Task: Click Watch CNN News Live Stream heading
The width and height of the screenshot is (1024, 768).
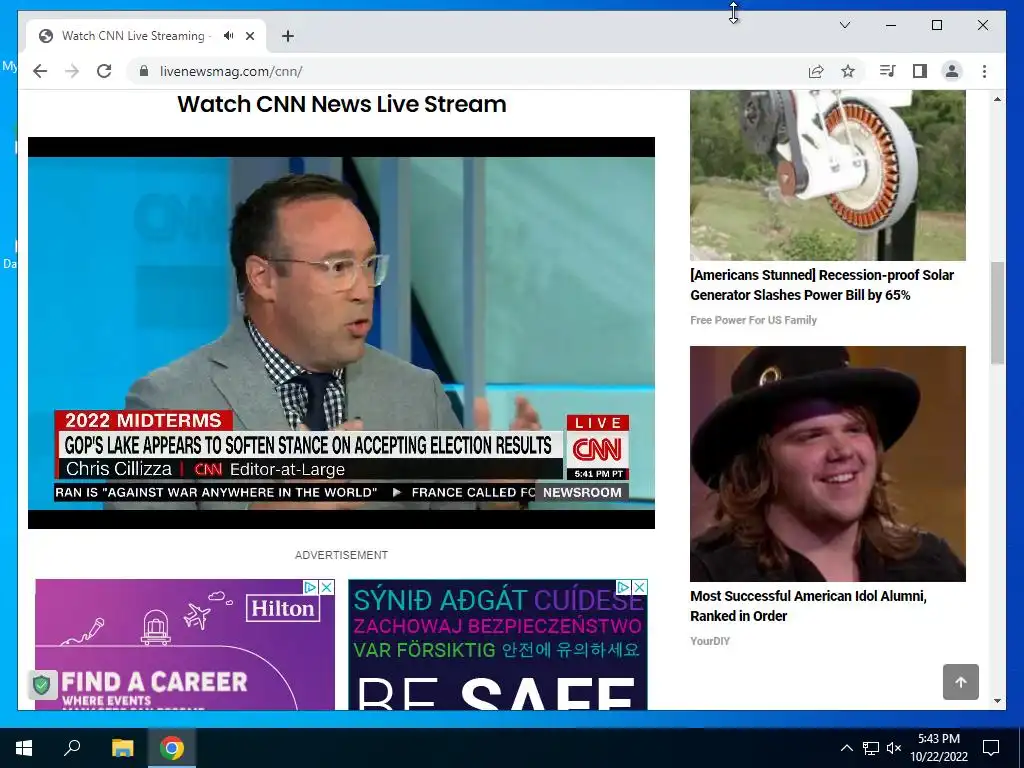Action: tap(342, 104)
